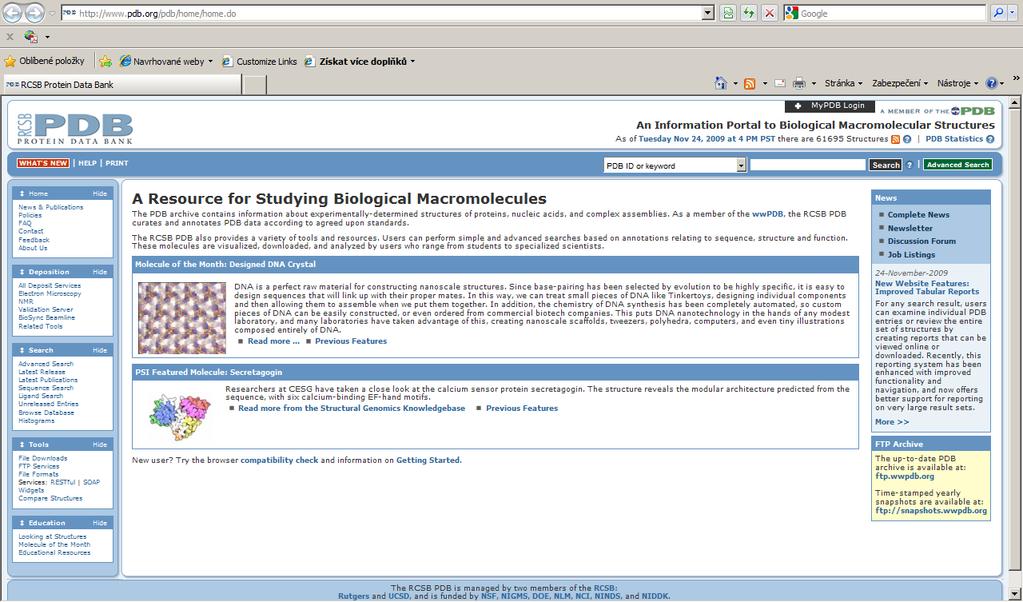Image resolution: width=1023 pixels, height=602 pixels.
Task: Click the help icon right after the Structures RSS icon
Action: click(x=907, y=139)
